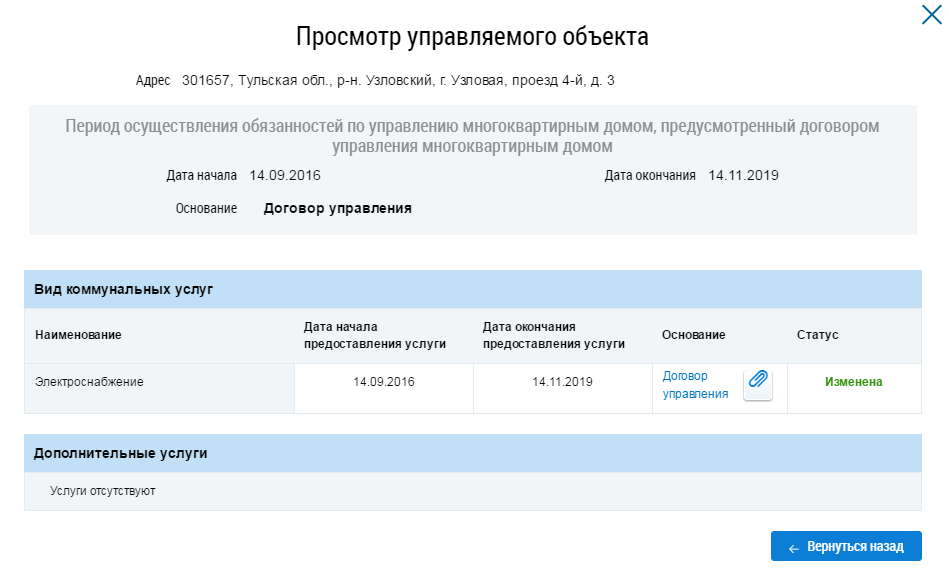Click the service start date 14.09.2016 cell
Viewport: 949px width, 577px height.
[x=383, y=382]
